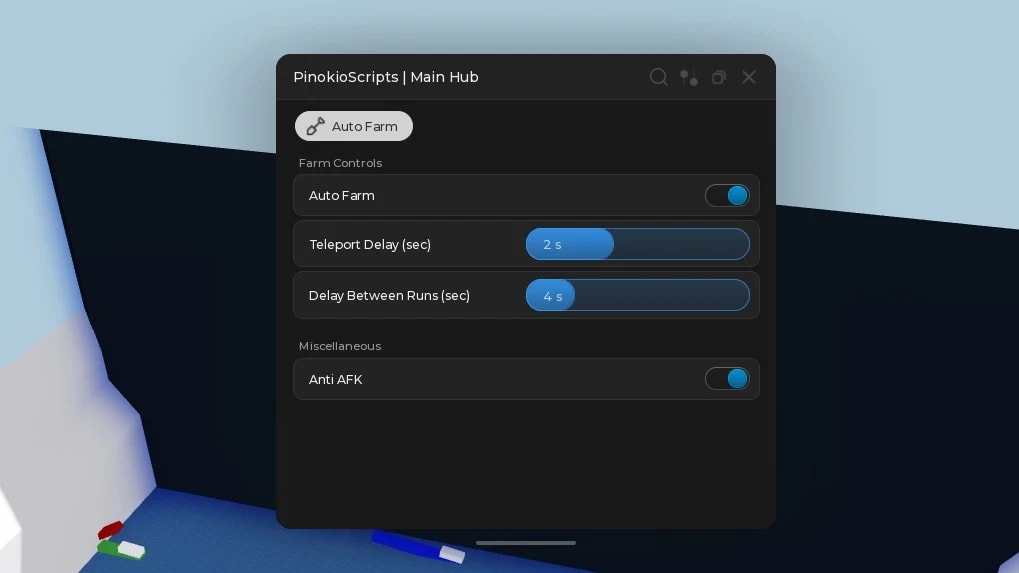
Task: Open the search magnifier icon in hub header
Action: [x=658, y=77]
